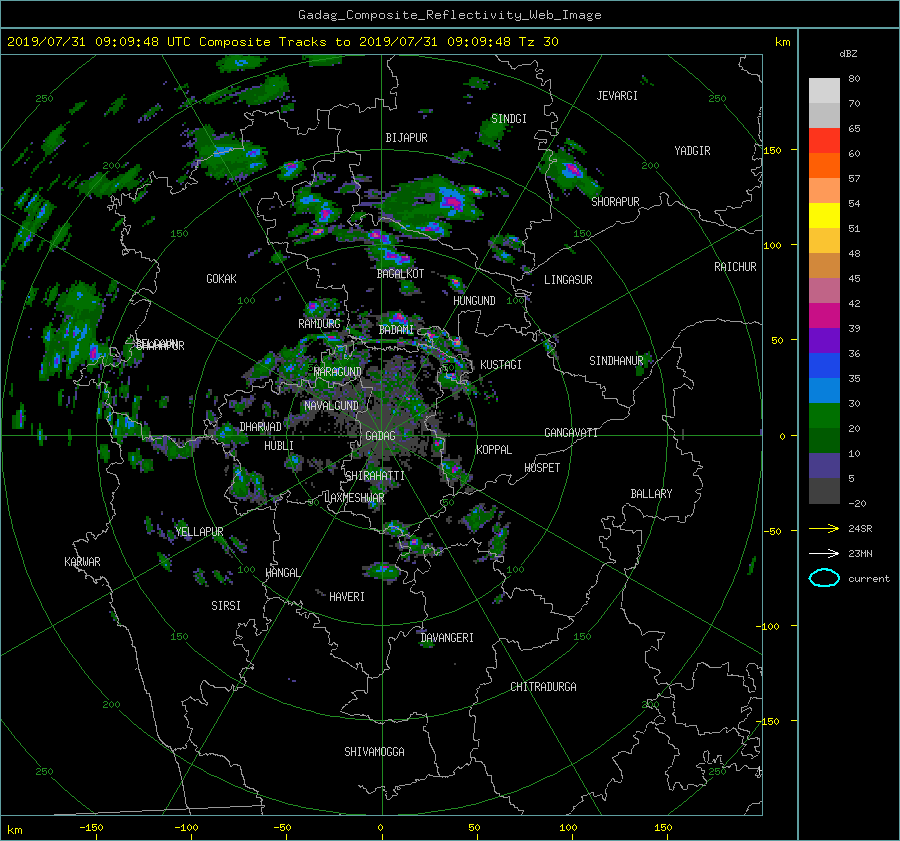The image size is (900, 841).
Task: Click the CHITRADURGA city label
Action: [x=543, y=687]
